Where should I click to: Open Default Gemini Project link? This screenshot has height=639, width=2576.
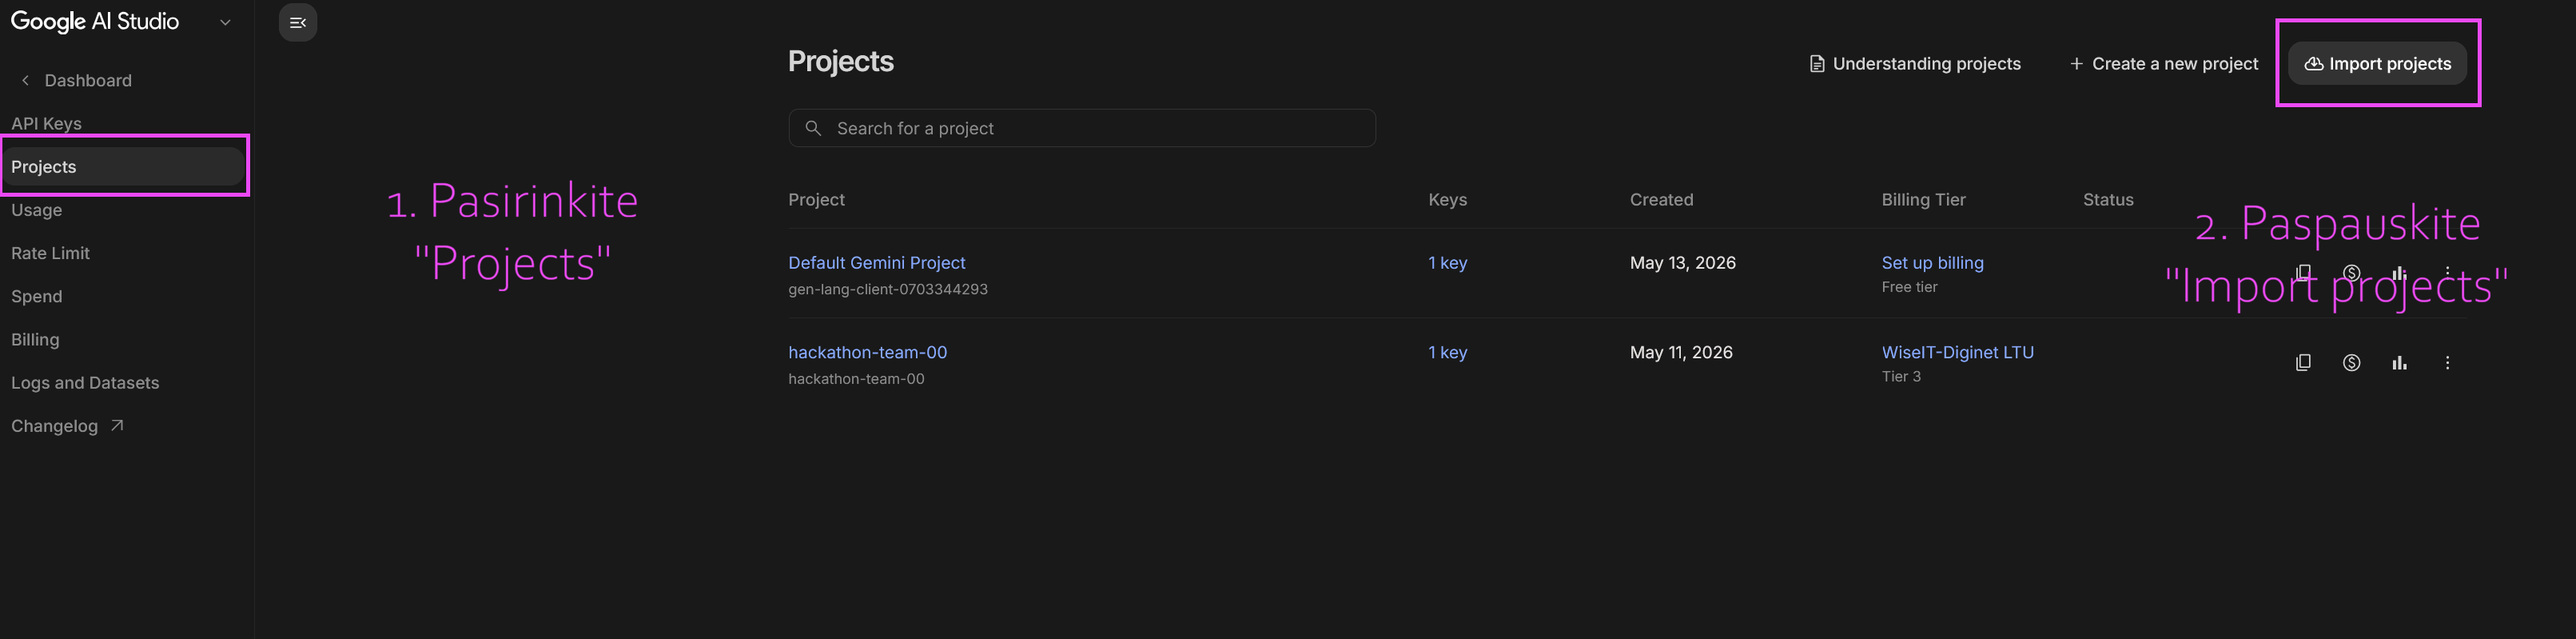(877, 263)
